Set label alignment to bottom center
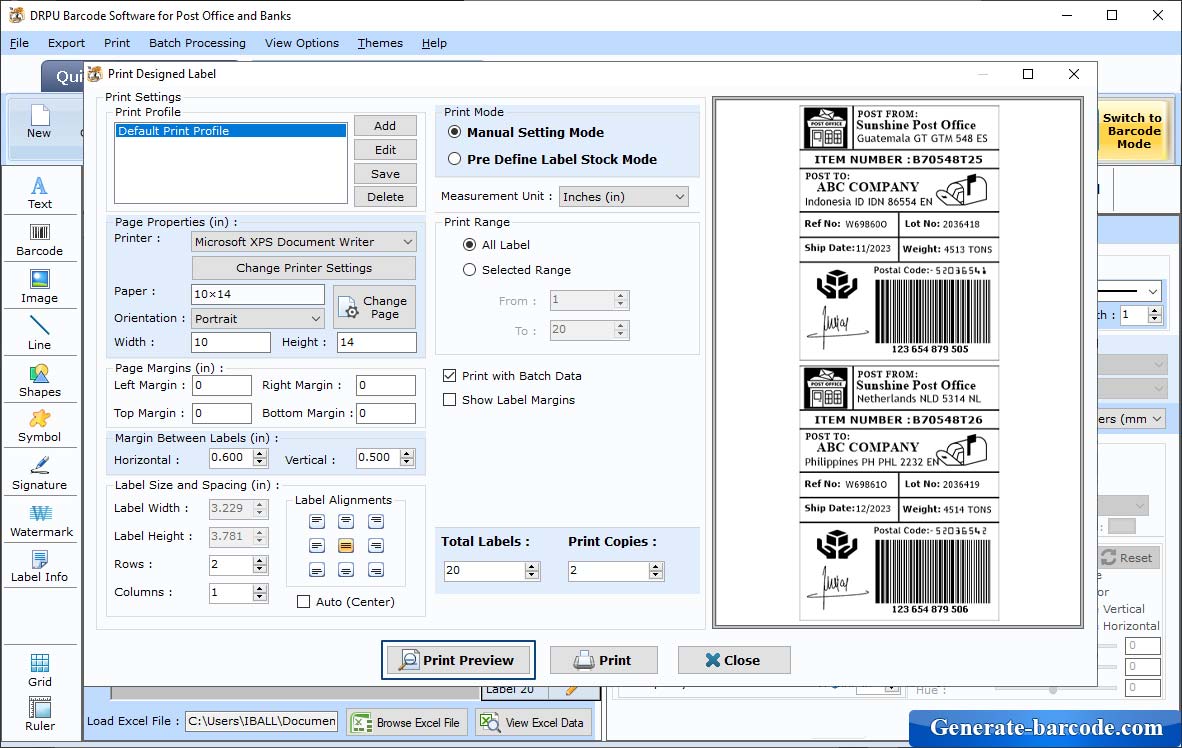1182x748 pixels. pos(346,570)
